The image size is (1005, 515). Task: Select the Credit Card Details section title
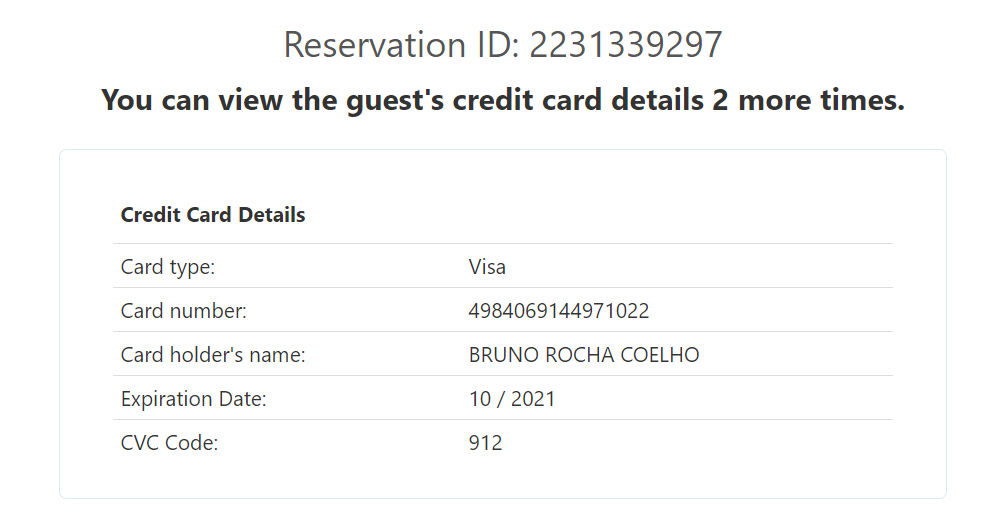point(213,215)
